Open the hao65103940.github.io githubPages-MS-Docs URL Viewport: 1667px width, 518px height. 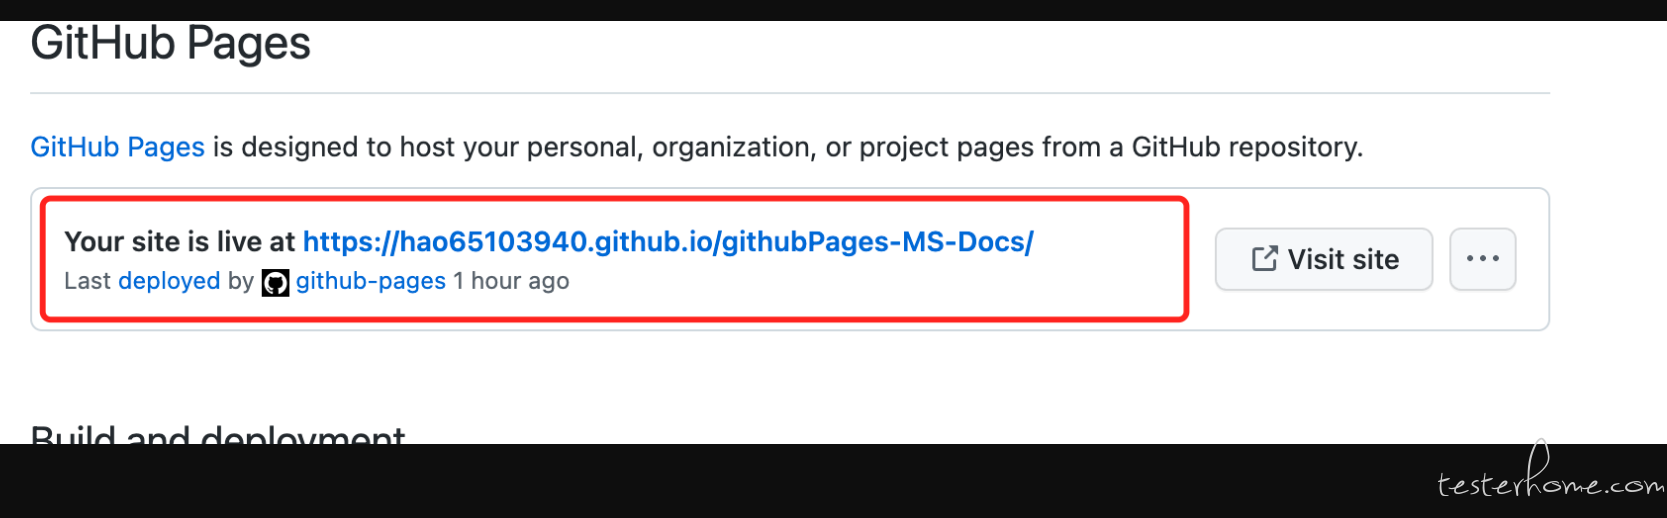[668, 242]
